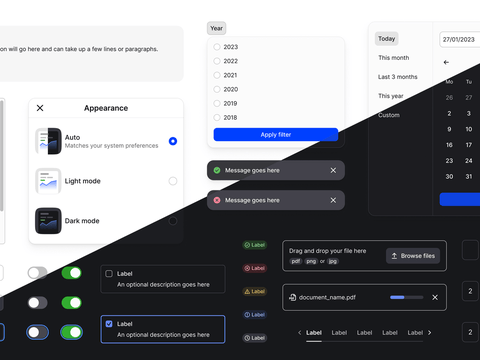Click the Apply filter button
Screen dimensions: 480x360
coord(276,135)
